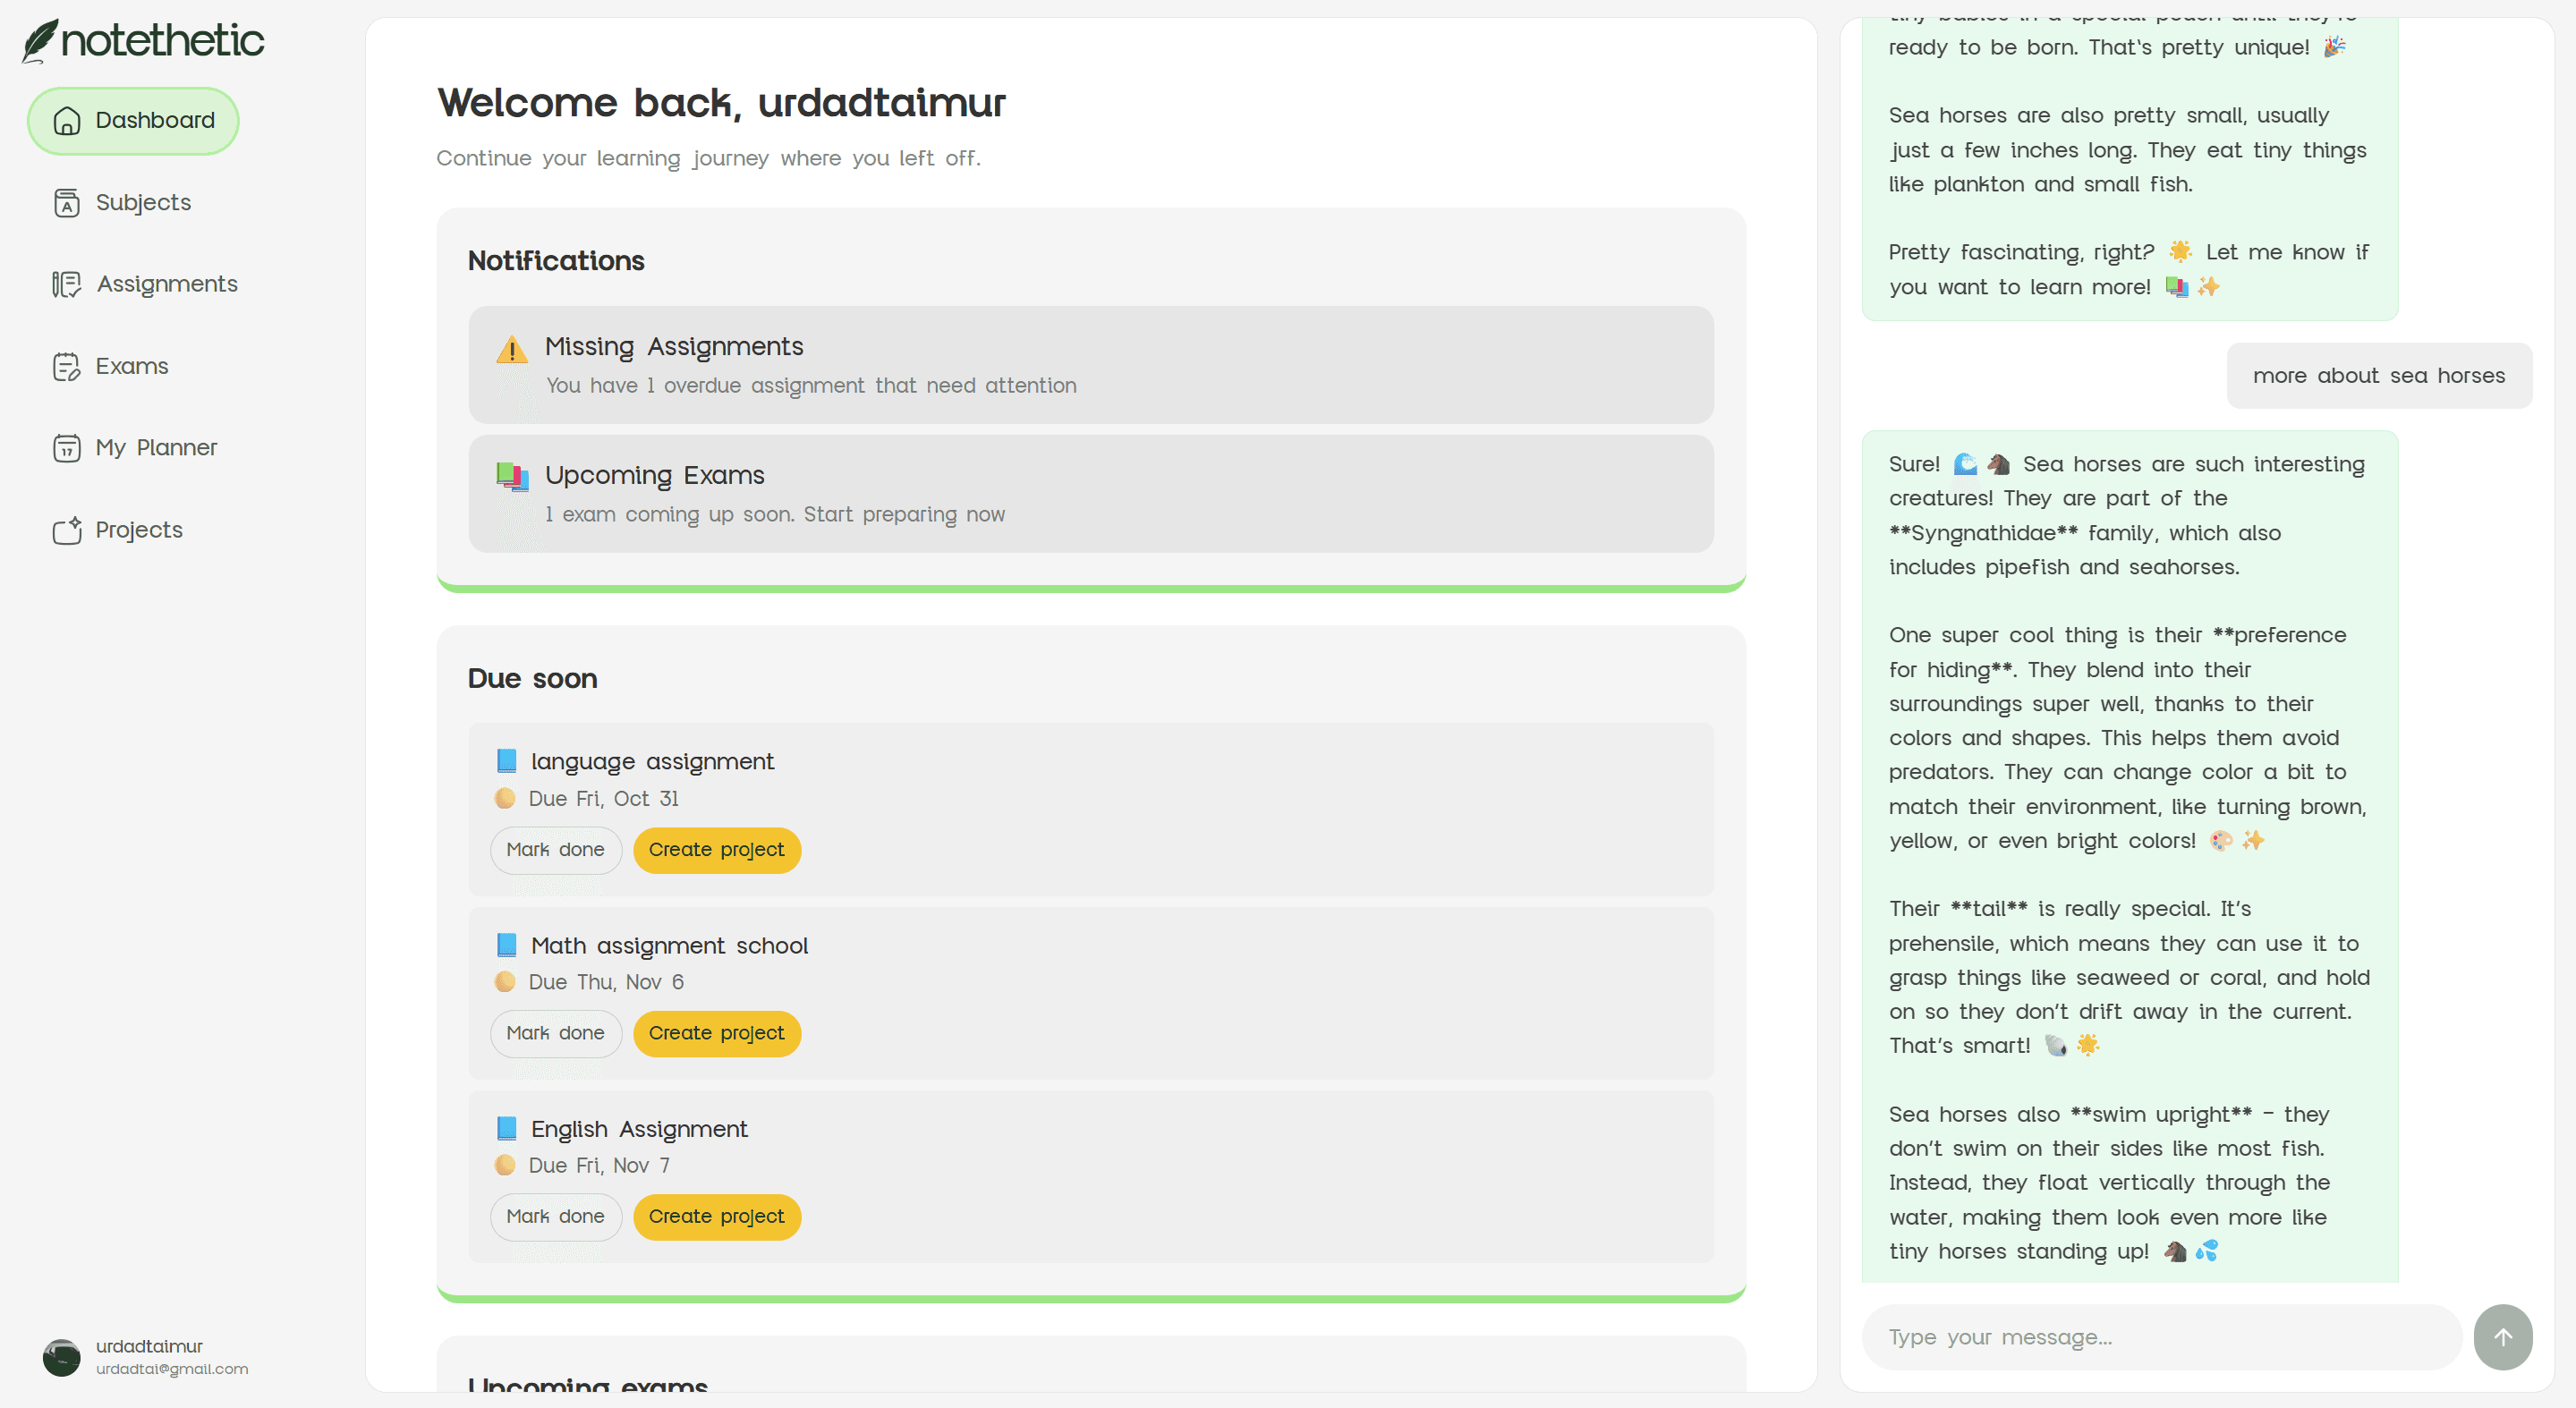
Task: Click the English Assignment title
Action: tap(639, 1129)
